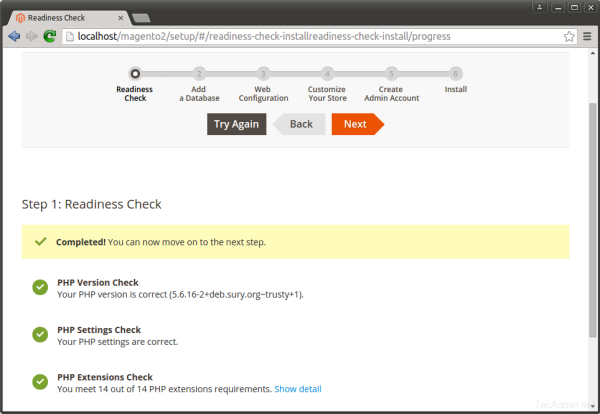Reload the page with the refresh icon
Viewport: 600px width, 414px height.
(x=49, y=36)
